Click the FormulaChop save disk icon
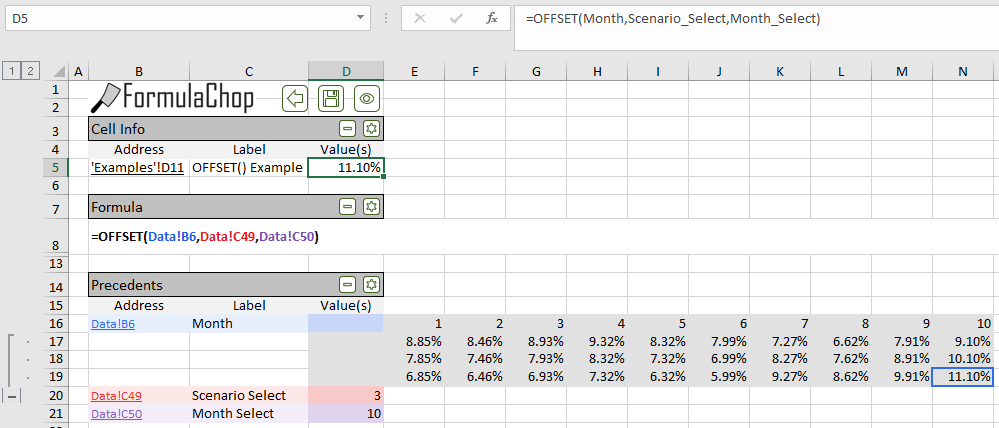 click(331, 97)
